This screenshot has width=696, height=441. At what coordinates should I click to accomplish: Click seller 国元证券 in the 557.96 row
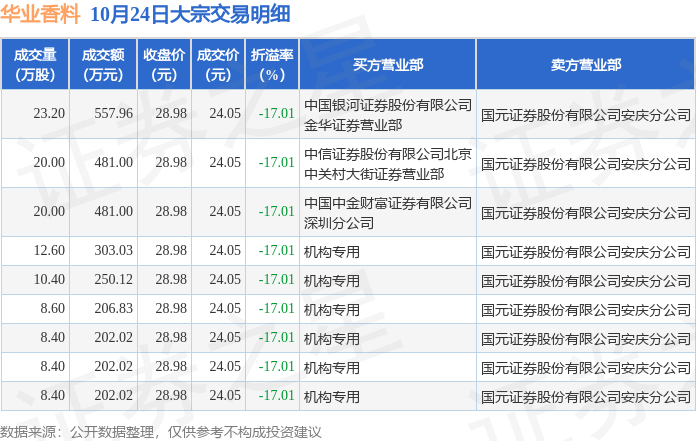[x=585, y=115]
